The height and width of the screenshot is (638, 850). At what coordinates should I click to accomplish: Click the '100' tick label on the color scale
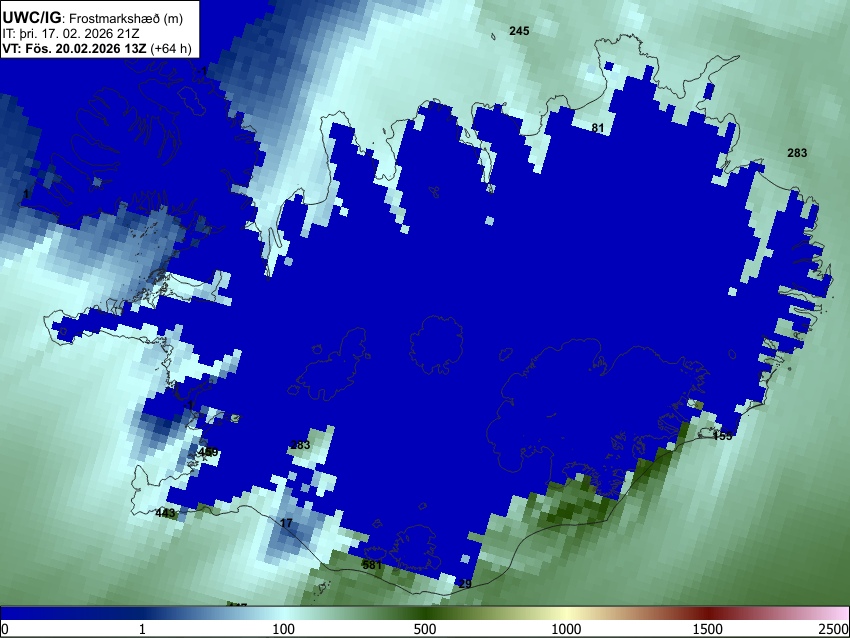(283, 629)
